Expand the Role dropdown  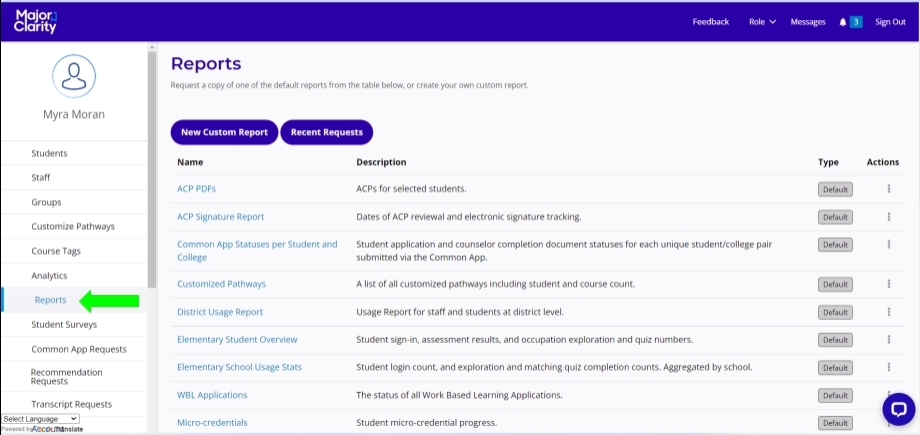click(762, 22)
